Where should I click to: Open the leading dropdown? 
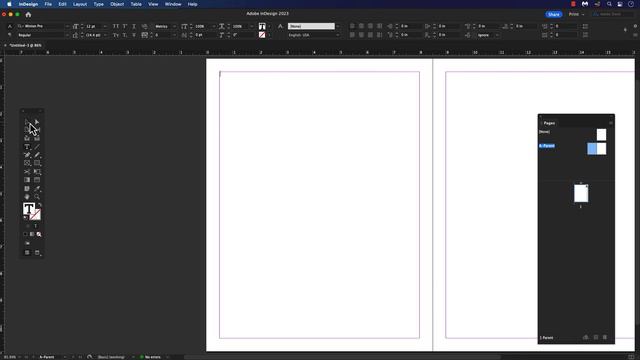[x=105, y=35]
